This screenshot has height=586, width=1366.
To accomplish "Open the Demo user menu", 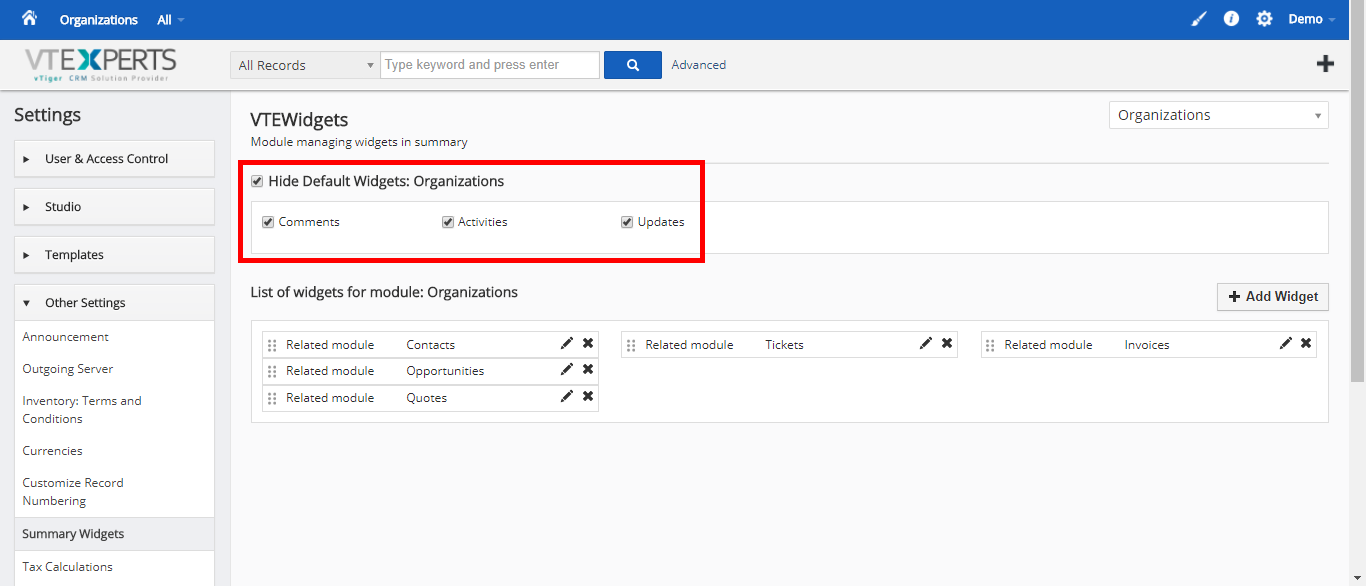I will pyautogui.click(x=1311, y=19).
